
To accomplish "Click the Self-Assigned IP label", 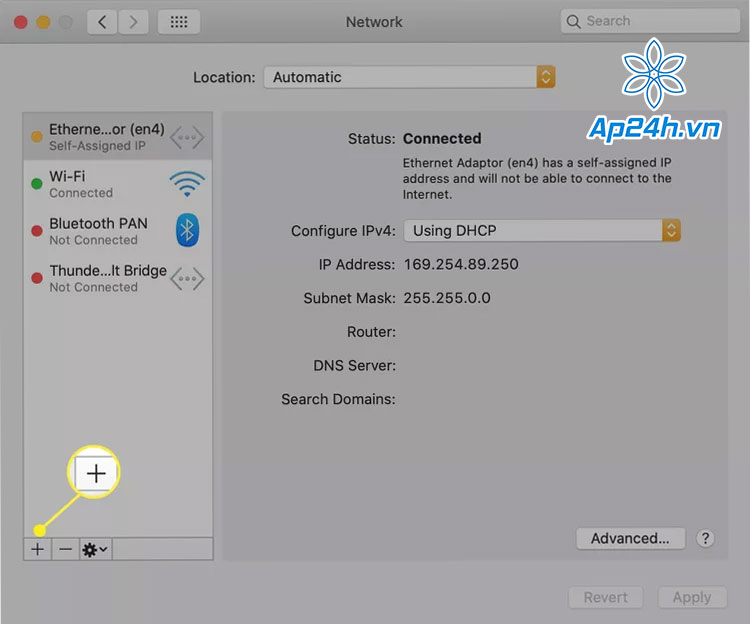I will (x=98, y=146).
